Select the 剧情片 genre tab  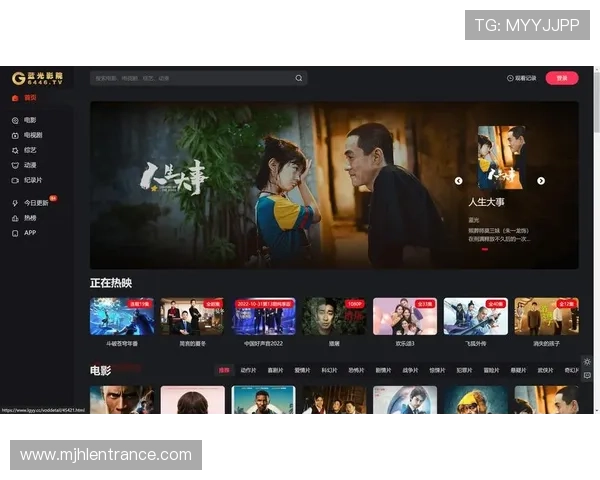(383, 370)
